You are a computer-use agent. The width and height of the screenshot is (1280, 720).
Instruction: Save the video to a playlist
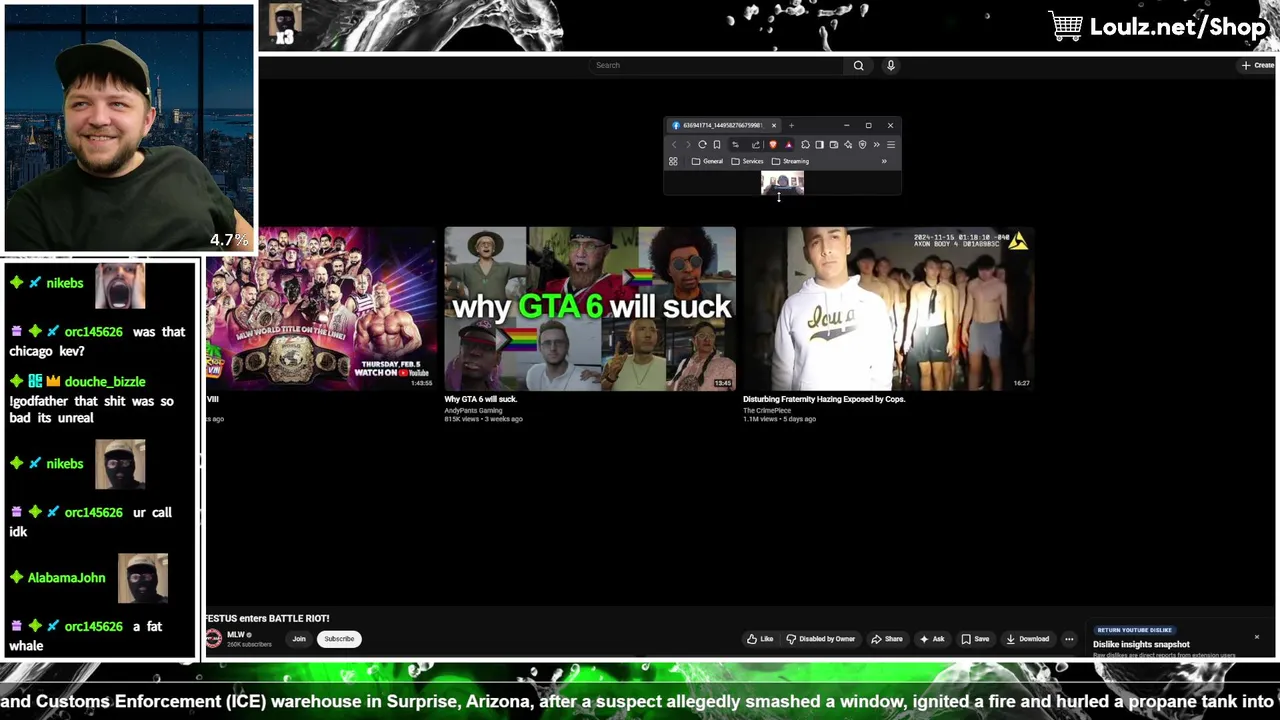(x=975, y=639)
